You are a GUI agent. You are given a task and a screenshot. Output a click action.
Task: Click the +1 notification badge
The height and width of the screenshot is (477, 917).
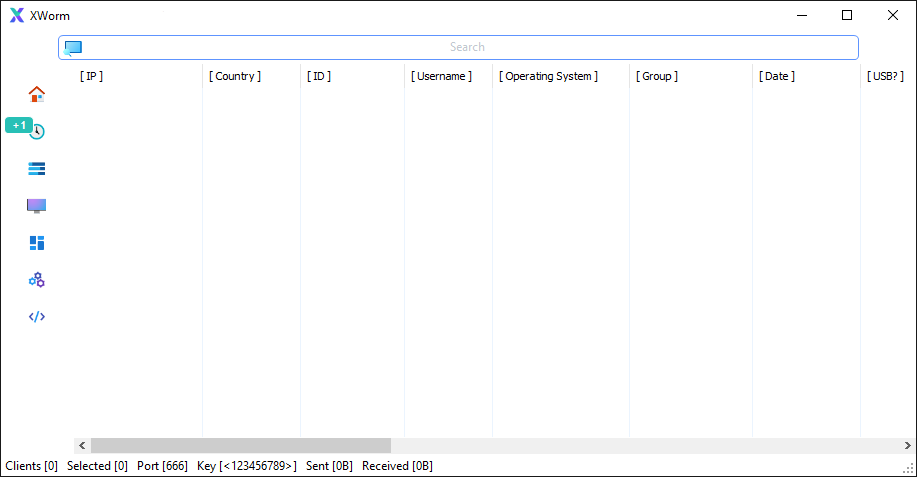pyautogui.click(x=18, y=125)
